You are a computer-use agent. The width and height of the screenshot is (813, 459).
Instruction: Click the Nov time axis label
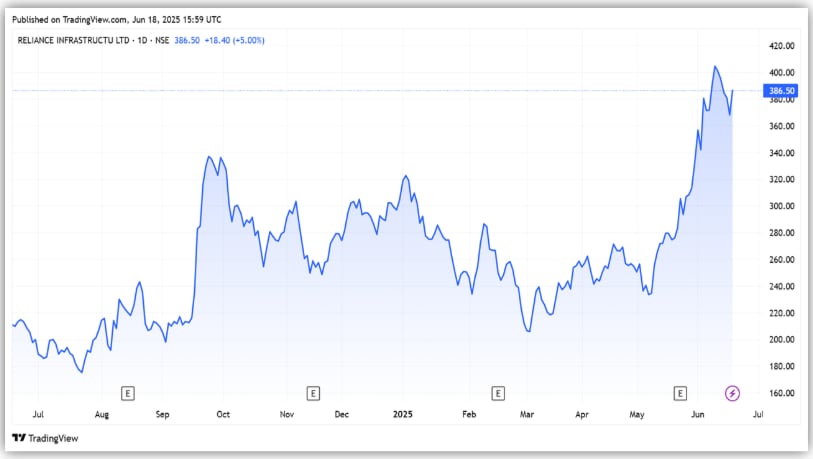tap(287, 414)
